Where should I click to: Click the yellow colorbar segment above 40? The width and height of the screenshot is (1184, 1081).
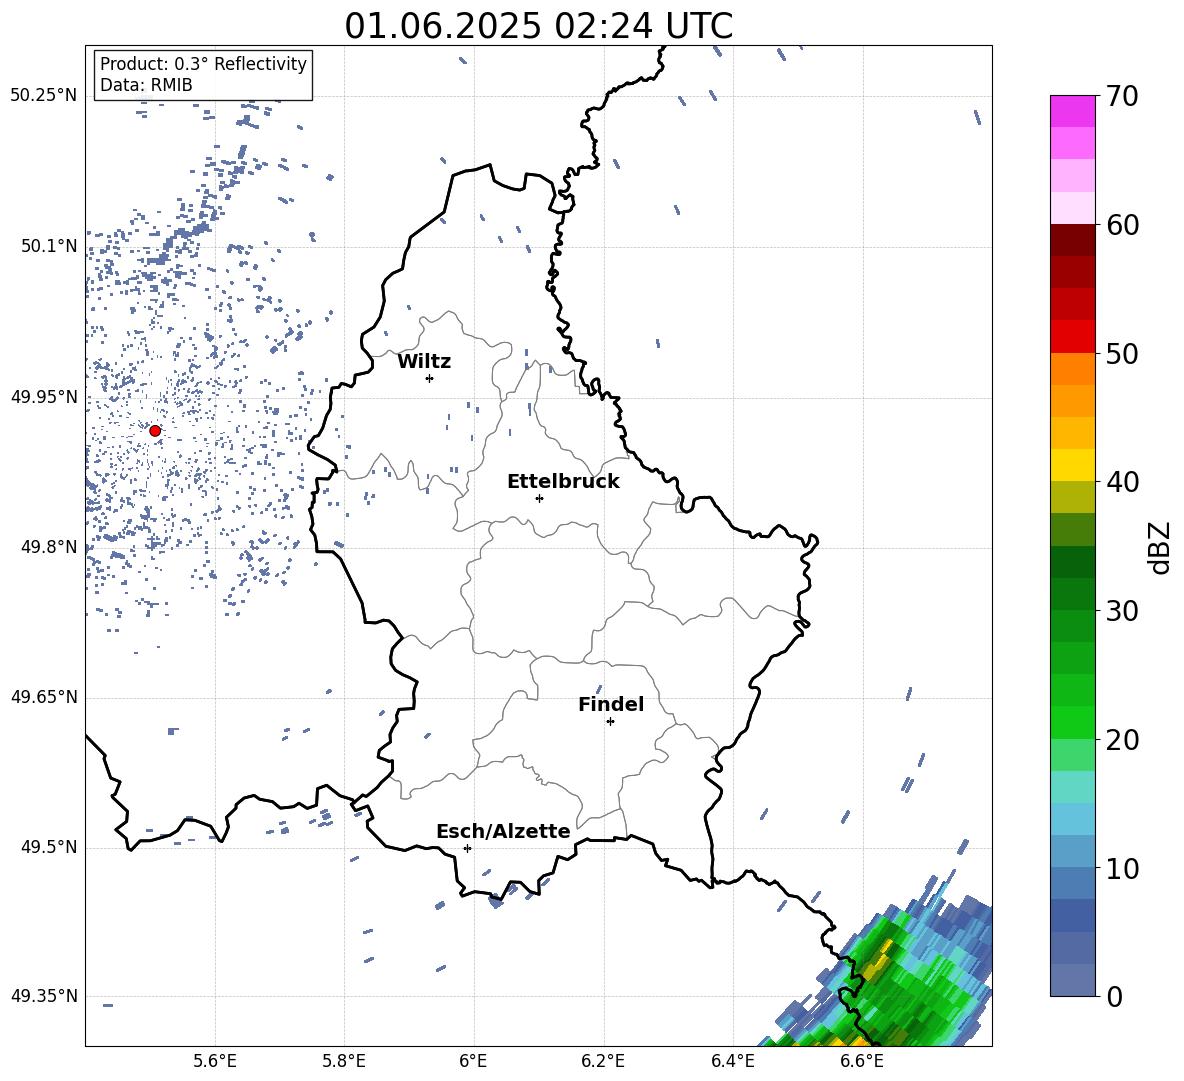(1072, 466)
